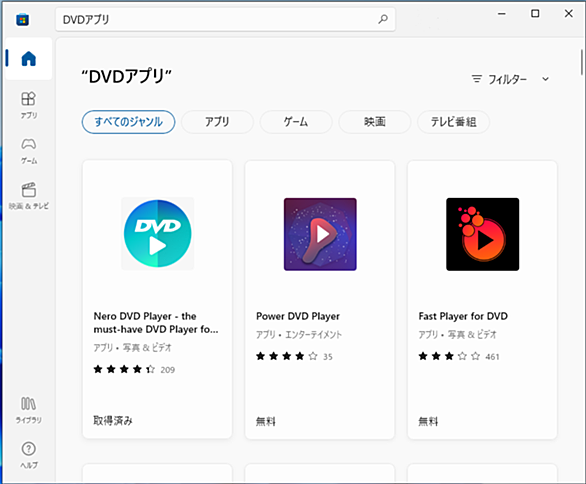Click Nero DVD Player star rating
The height and width of the screenshot is (484, 586).
click(x=124, y=370)
